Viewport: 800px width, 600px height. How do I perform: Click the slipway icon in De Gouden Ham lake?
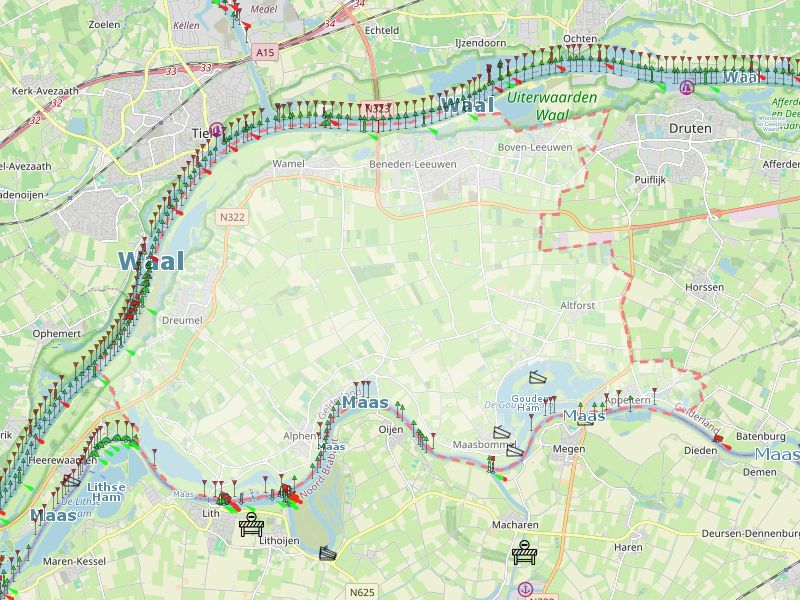point(537,378)
